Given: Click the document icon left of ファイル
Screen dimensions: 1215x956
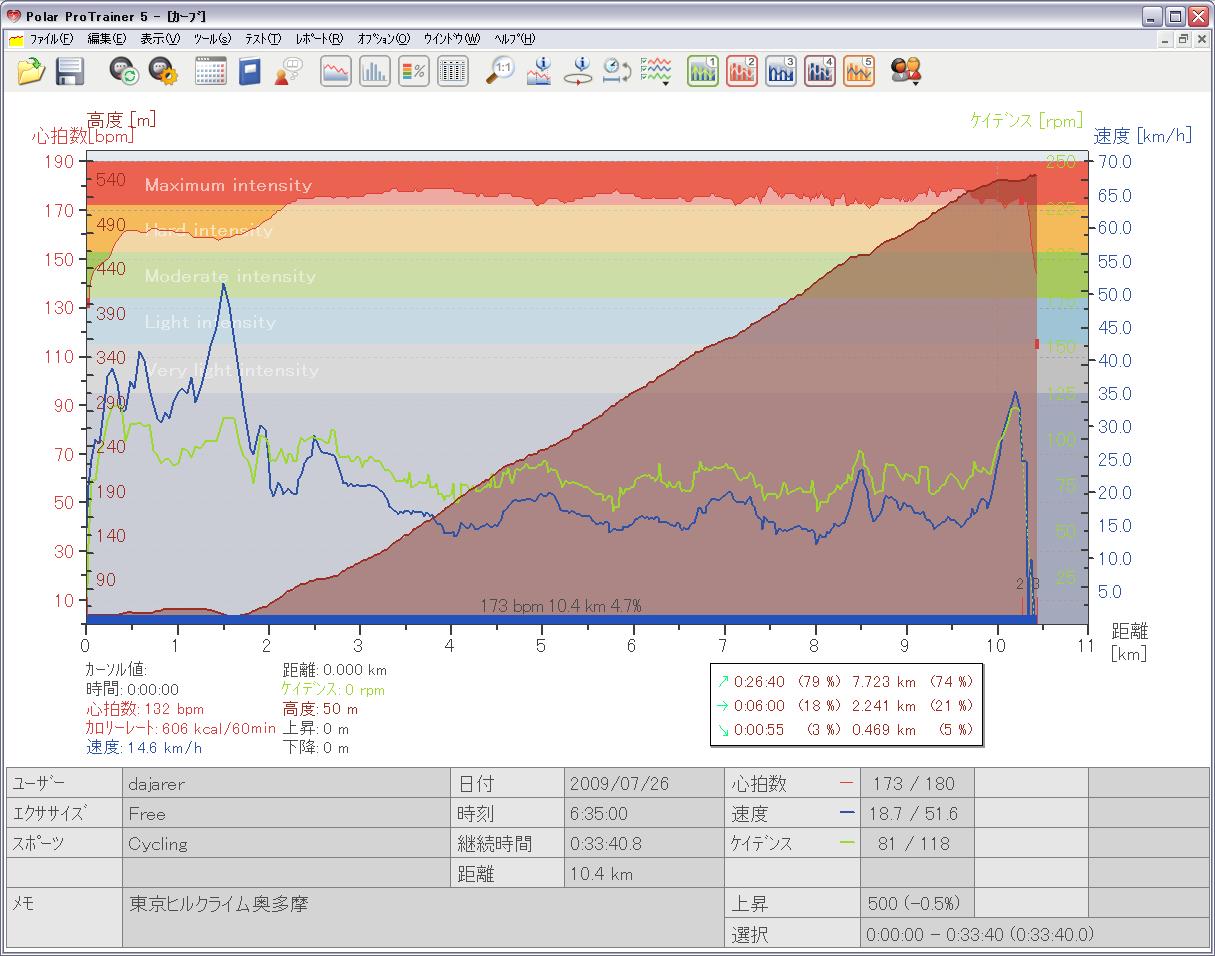Looking at the screenshot, I should (16, 39).
